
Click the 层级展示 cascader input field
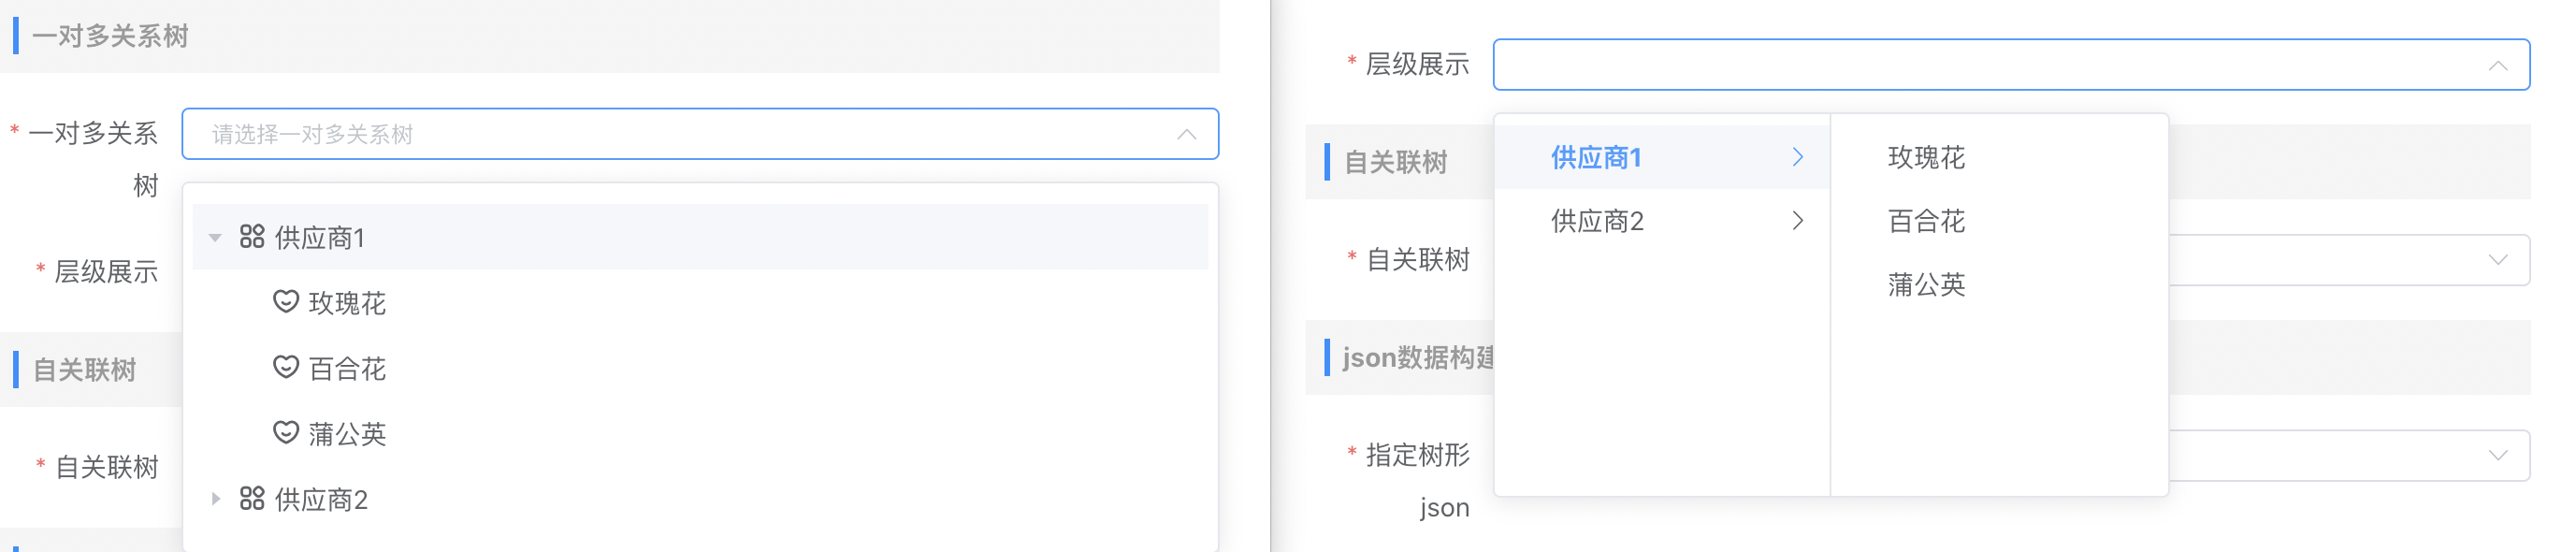click(1980, 65)
